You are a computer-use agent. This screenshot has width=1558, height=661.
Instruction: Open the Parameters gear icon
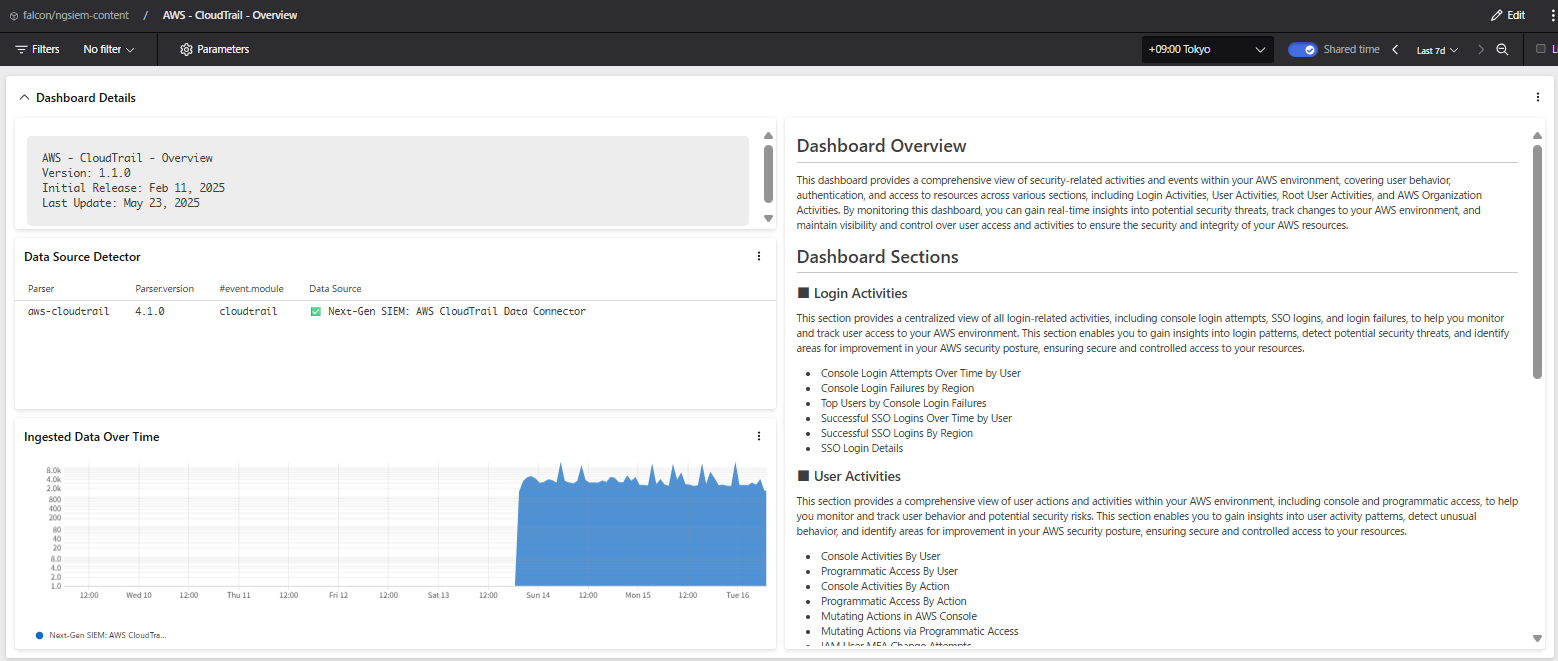(x=186, y=49)
